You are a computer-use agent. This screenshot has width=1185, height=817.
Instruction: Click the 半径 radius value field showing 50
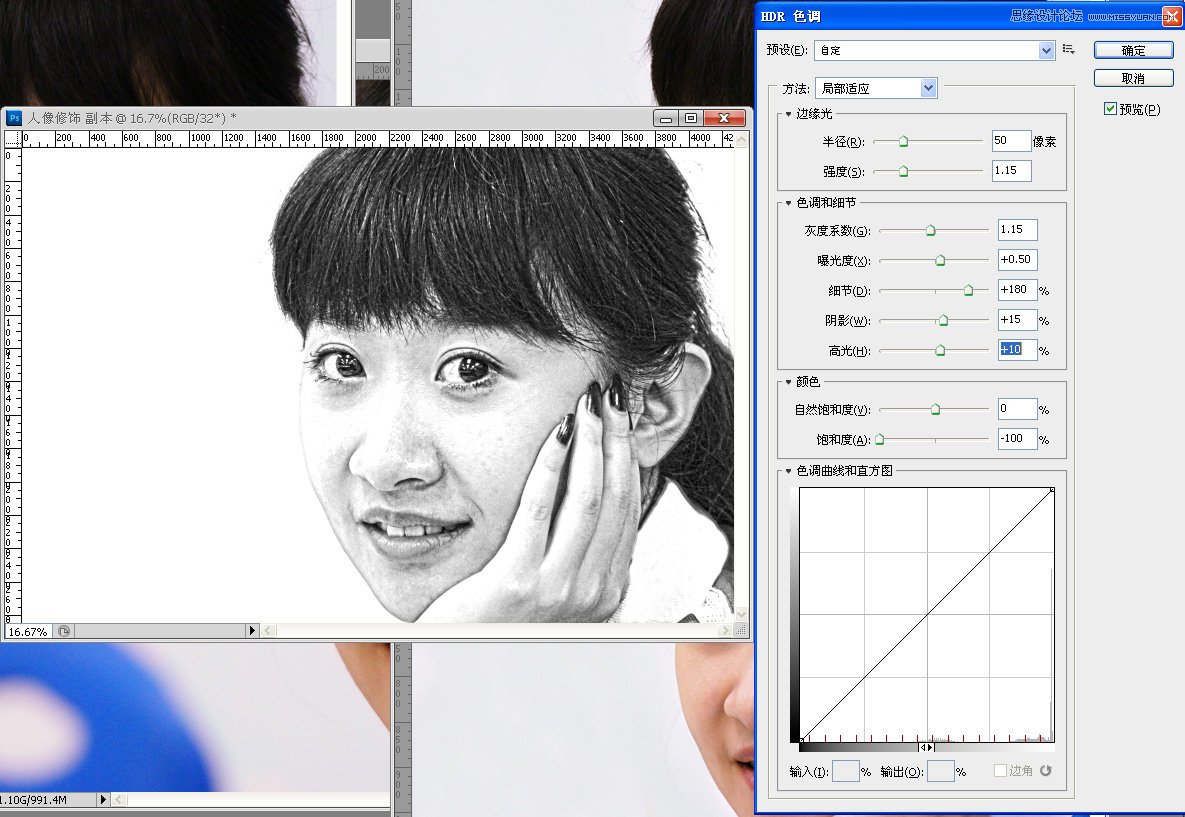[x=1011, y=141]
